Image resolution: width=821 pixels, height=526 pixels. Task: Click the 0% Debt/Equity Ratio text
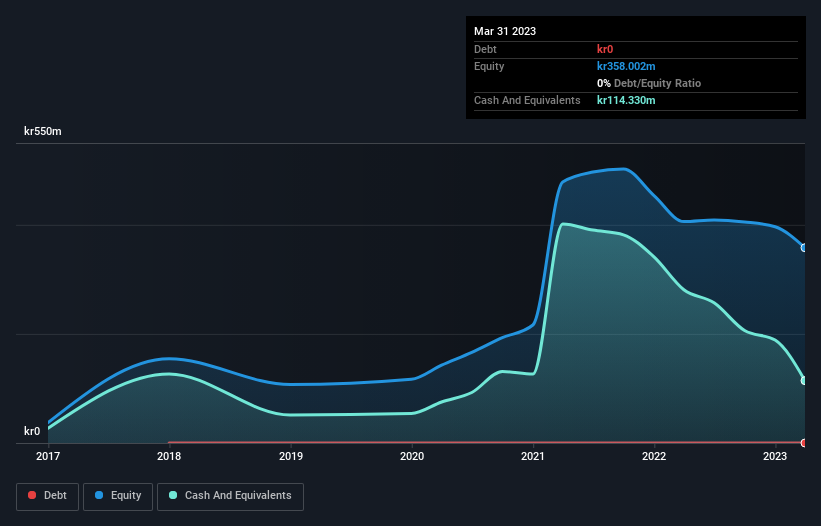(x=649, y=83)
